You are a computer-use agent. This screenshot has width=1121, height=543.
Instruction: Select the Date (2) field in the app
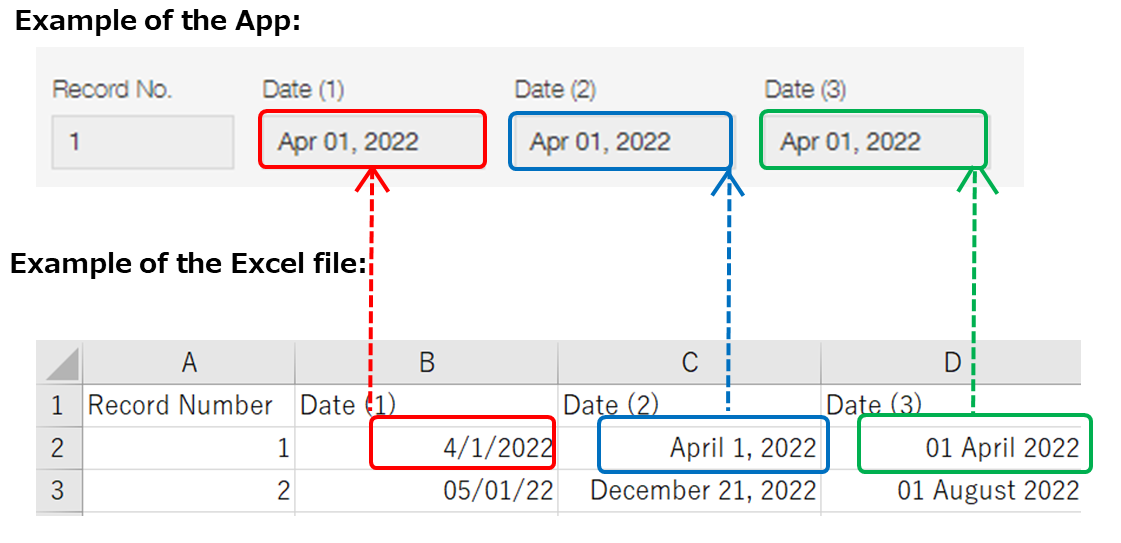pos(620,141)
